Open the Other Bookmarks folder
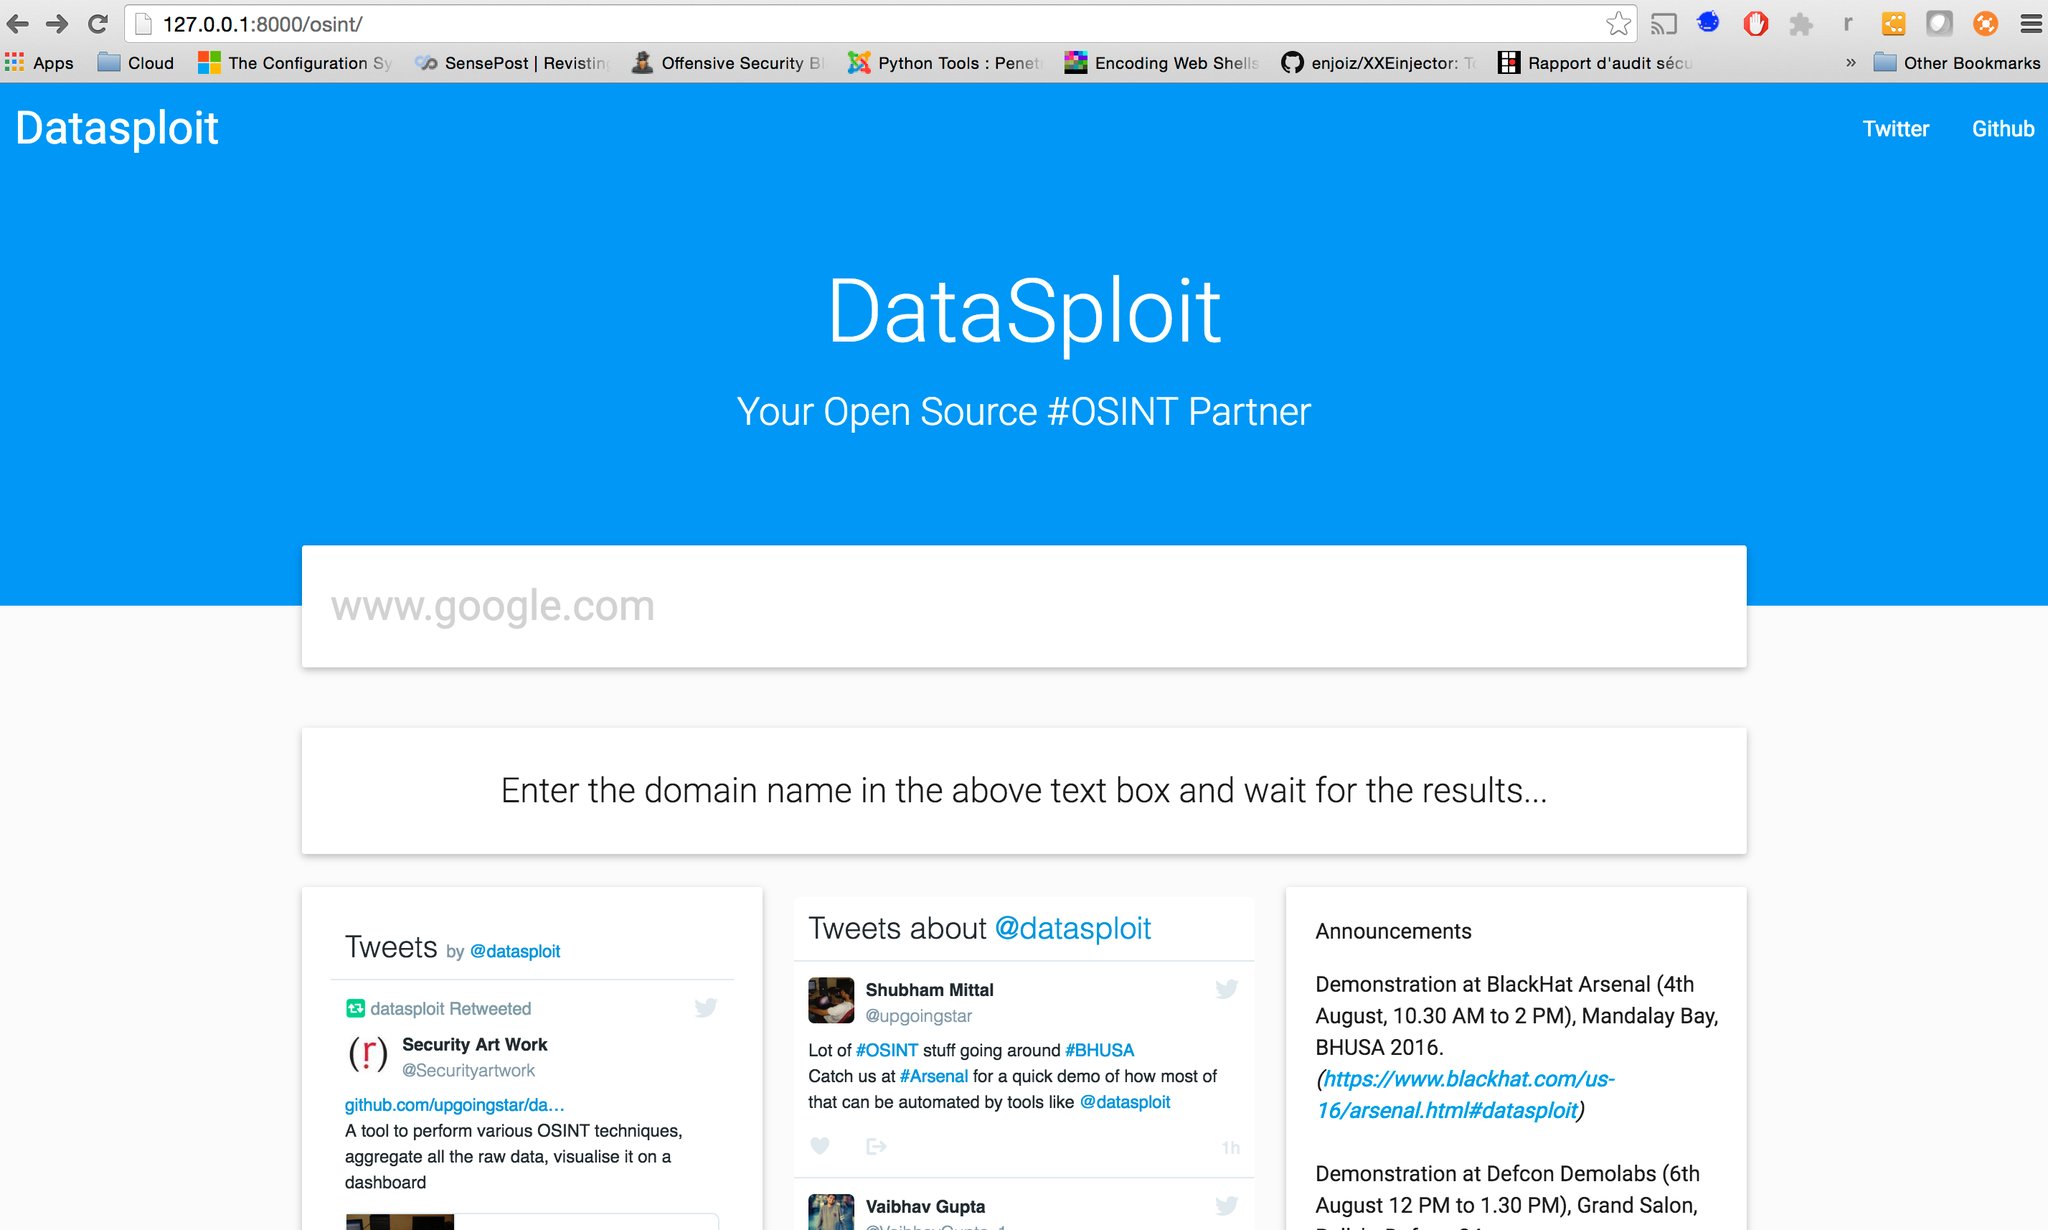The width and height of the screenshot is (2048, 1230). (x=1957, y=63)
